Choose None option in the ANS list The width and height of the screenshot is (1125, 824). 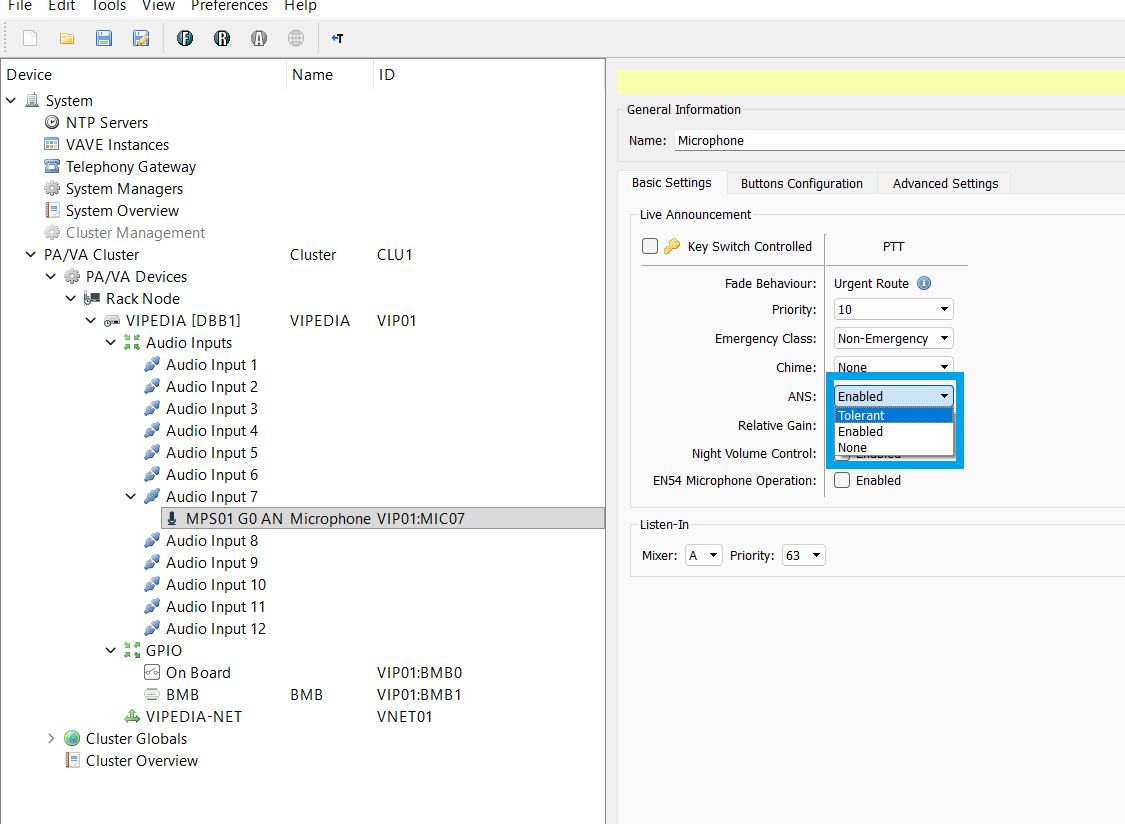point(894,447)
